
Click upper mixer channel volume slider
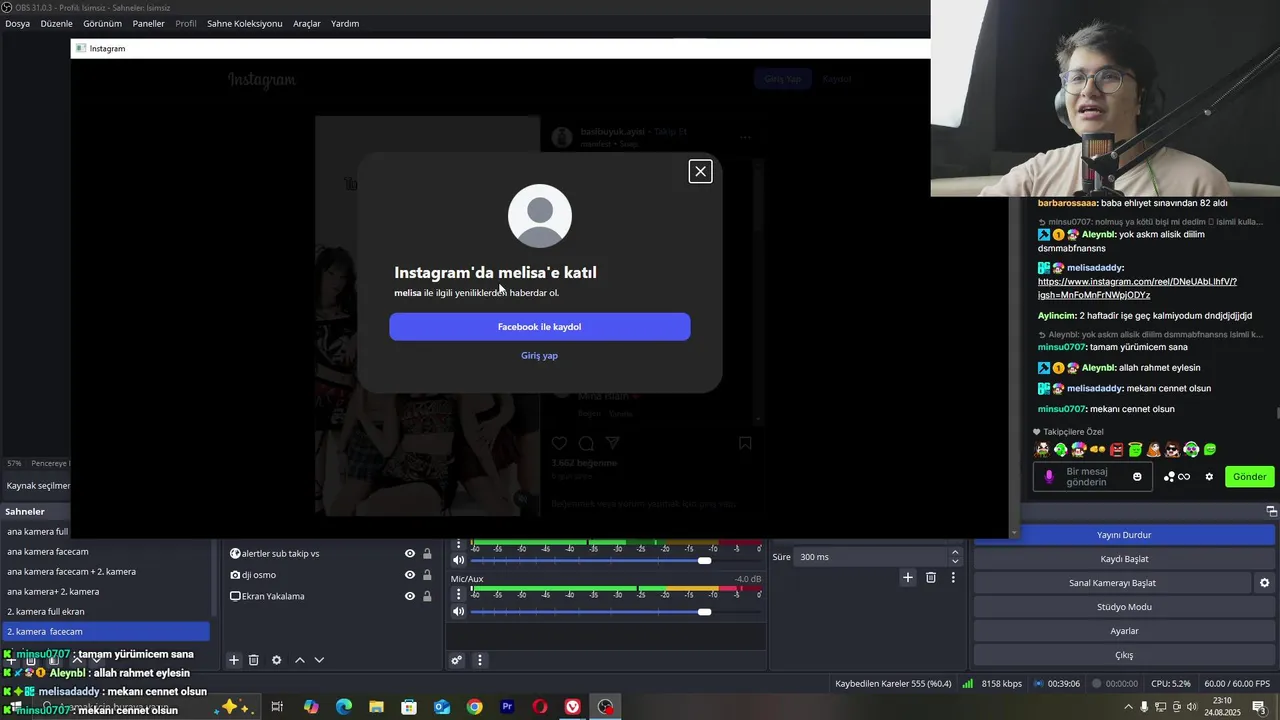point(704,560)
